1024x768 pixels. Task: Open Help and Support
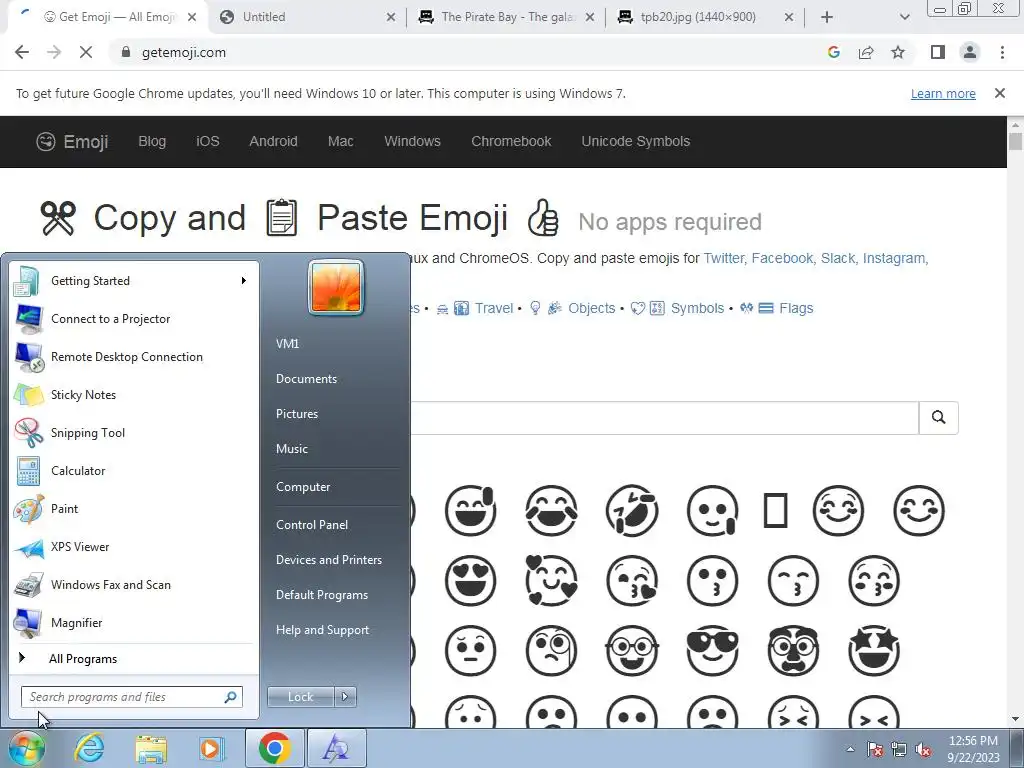click(322, 630)
